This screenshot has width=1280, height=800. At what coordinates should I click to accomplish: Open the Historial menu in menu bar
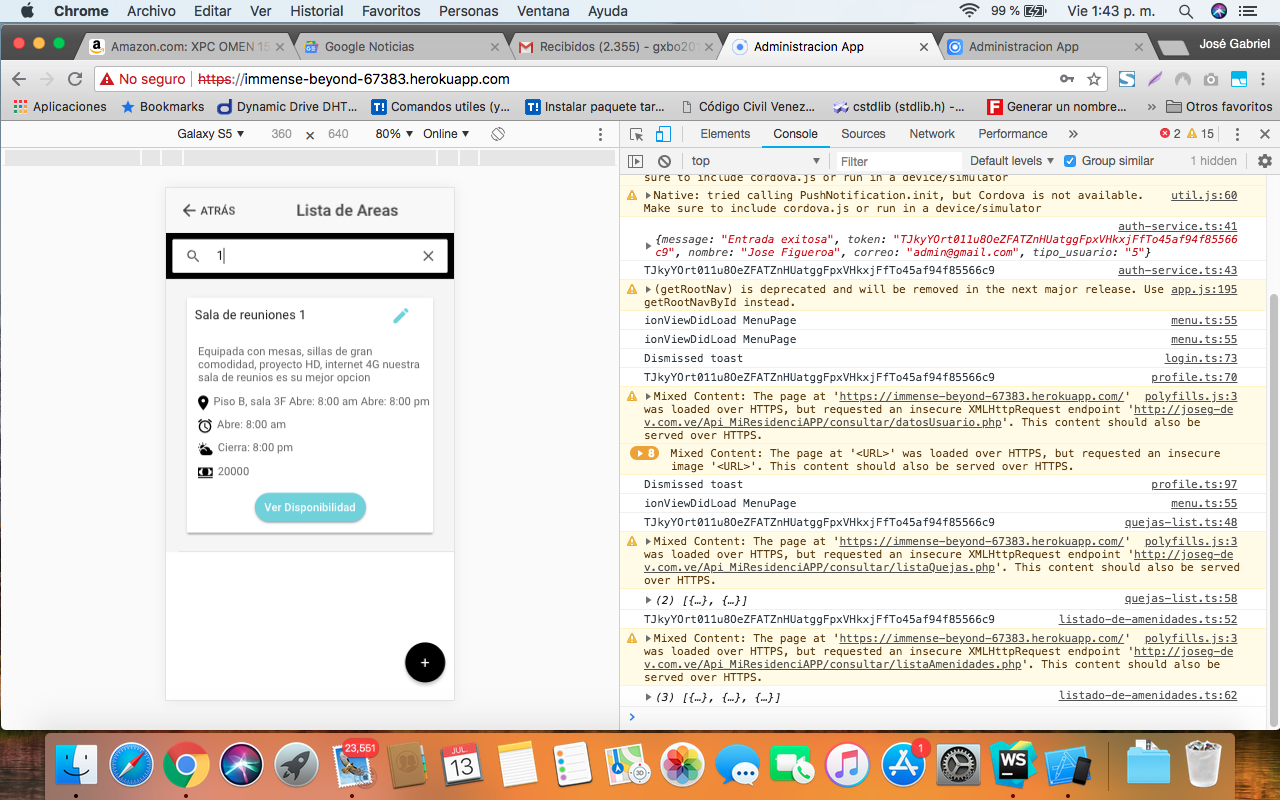(x=316, y=11)
